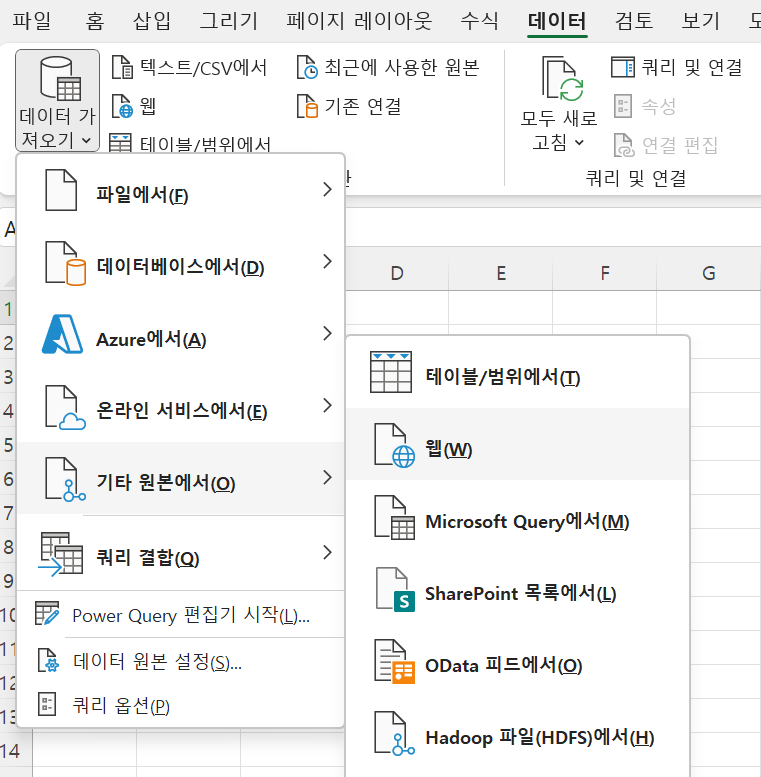This screenshot has height=777, width=761.
Task: Click the submenu 테이블/범위에서 grid icon
Action: [x=391, y=372]
